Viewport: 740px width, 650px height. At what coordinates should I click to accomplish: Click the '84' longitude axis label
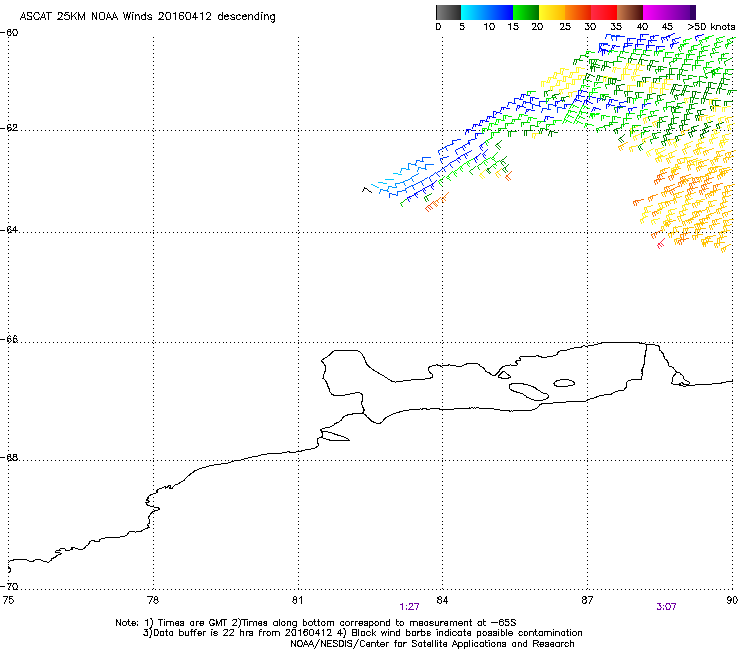442,600
